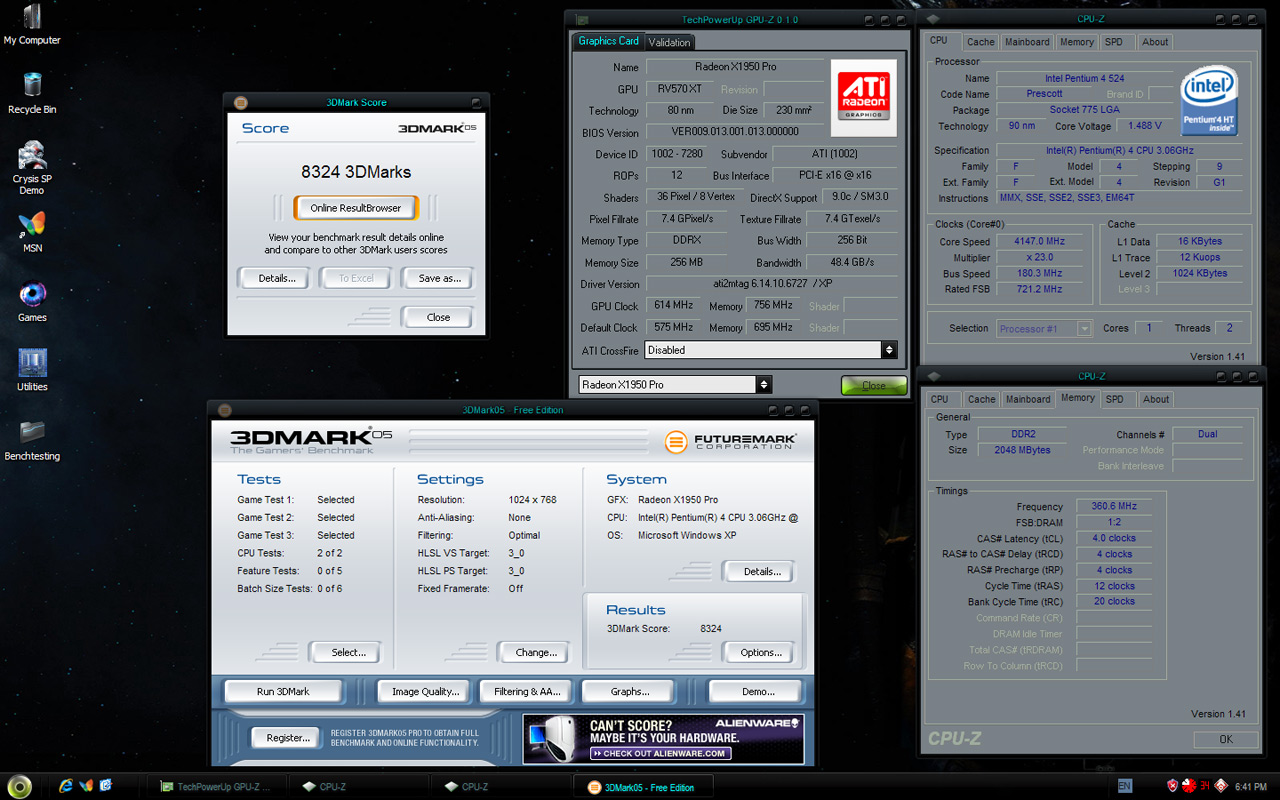Click the 3DMark05 main window title icon
1280x800 pixels.
pyautogui.click(x=225, y=409)
